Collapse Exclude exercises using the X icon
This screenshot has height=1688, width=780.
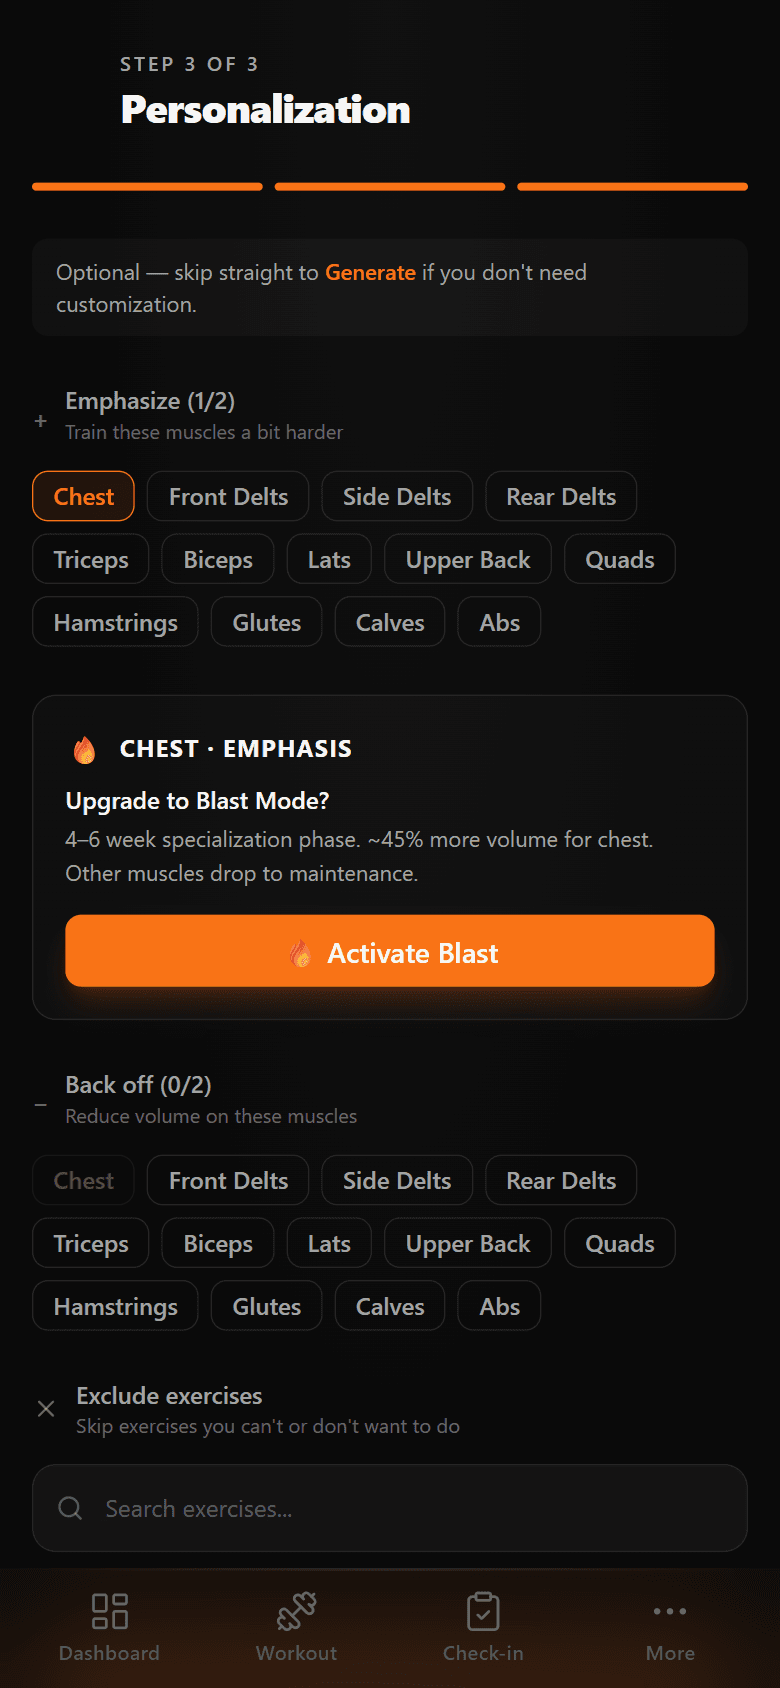coord(45,1408)
